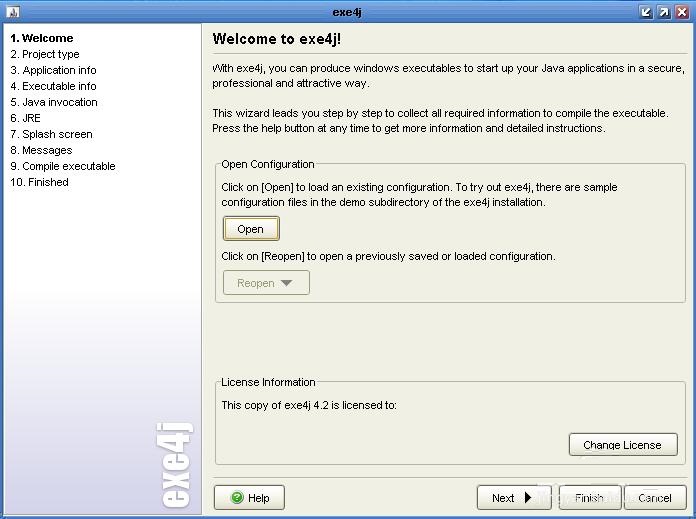This screenshot has height=519, width=696.
Task: Click the green Help question mark icon
Action: pyautogui.click(x=237, y=497)
